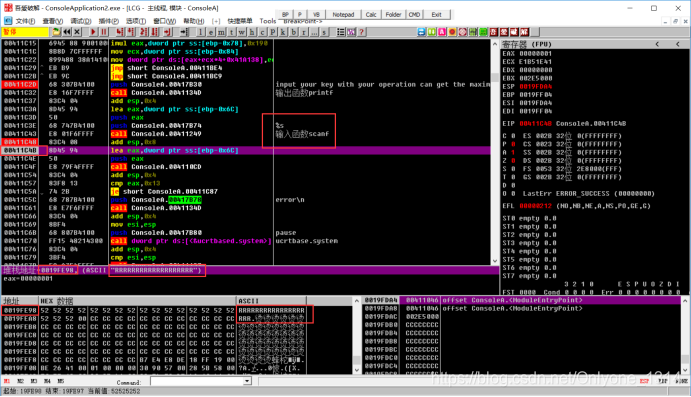The width and height of the screenshot is (691, 397).
Task: Click the Exit quick button
Action: click(x=436, y=15)
